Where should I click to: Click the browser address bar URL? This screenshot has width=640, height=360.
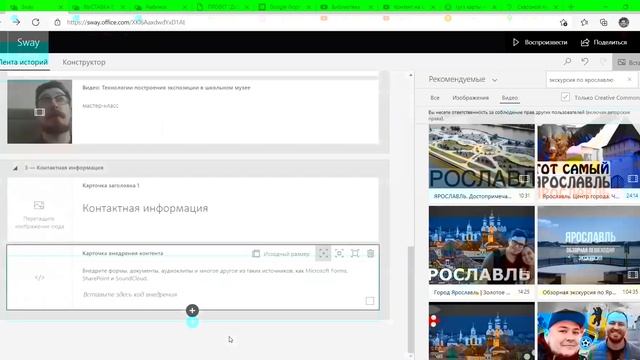tap(126, 22)
